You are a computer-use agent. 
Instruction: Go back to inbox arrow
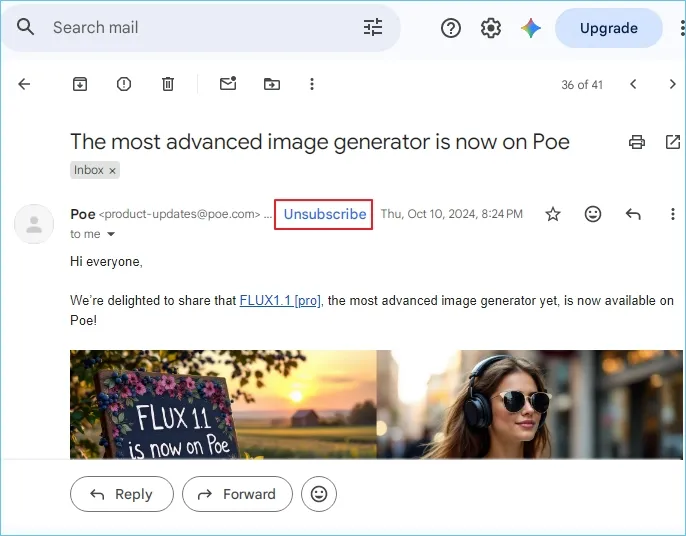[x=24, y=84]
